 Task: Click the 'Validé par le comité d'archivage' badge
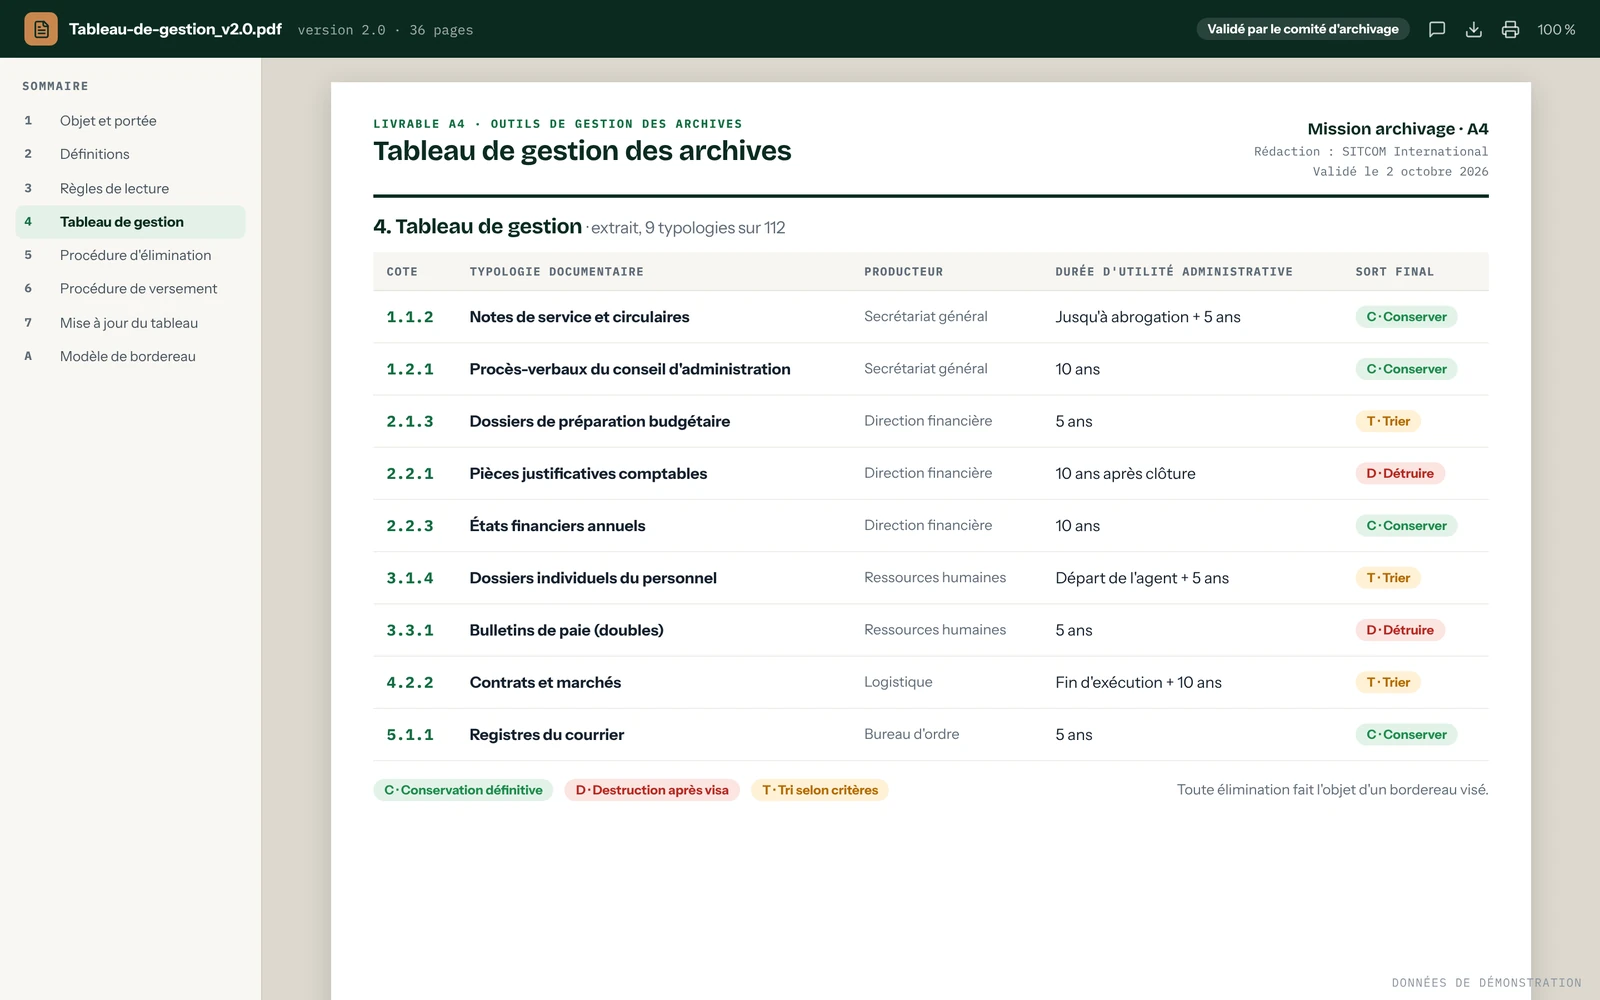pyautogui.click(x=1303, y=29)
